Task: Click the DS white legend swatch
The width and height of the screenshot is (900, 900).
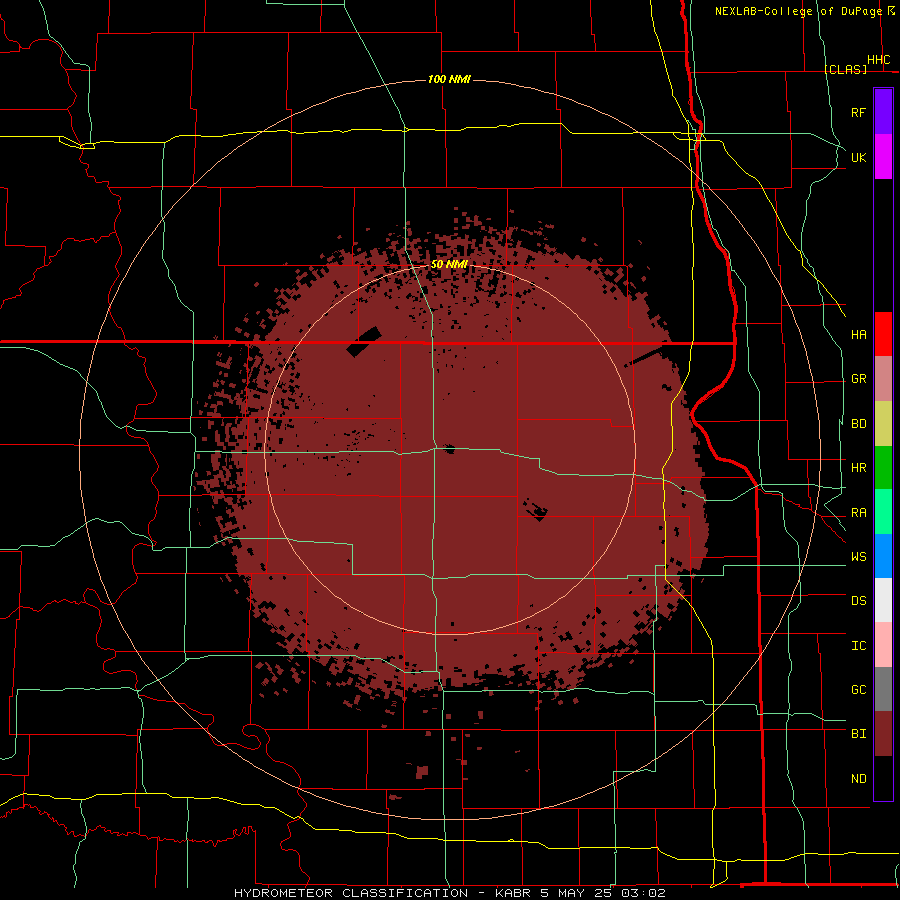Action: click(x=883, y=600)
